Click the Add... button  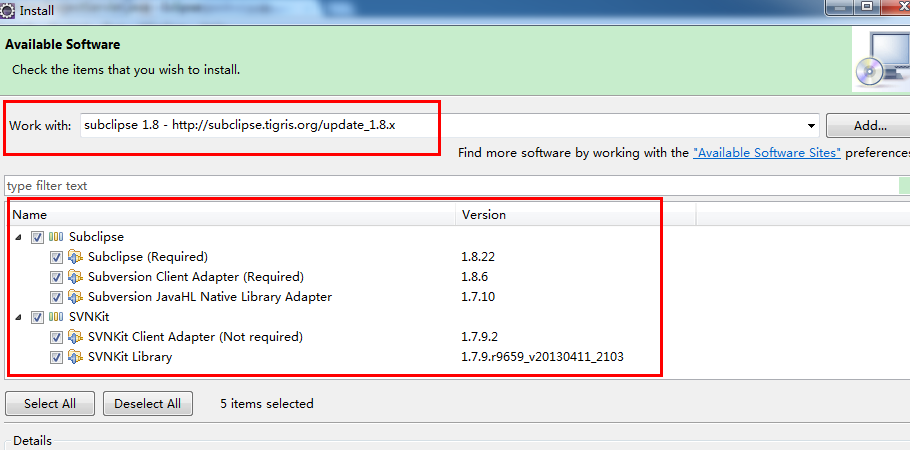pos(869,125)
